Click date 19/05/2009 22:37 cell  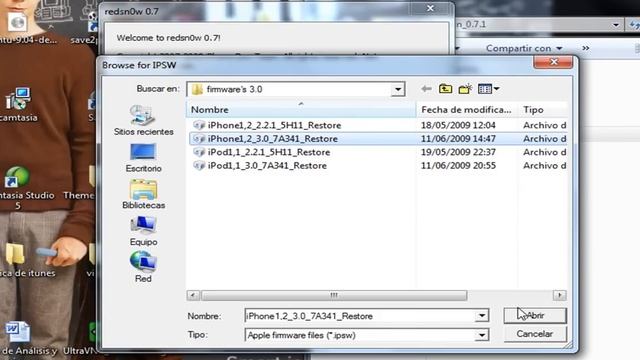pos(458,152)
